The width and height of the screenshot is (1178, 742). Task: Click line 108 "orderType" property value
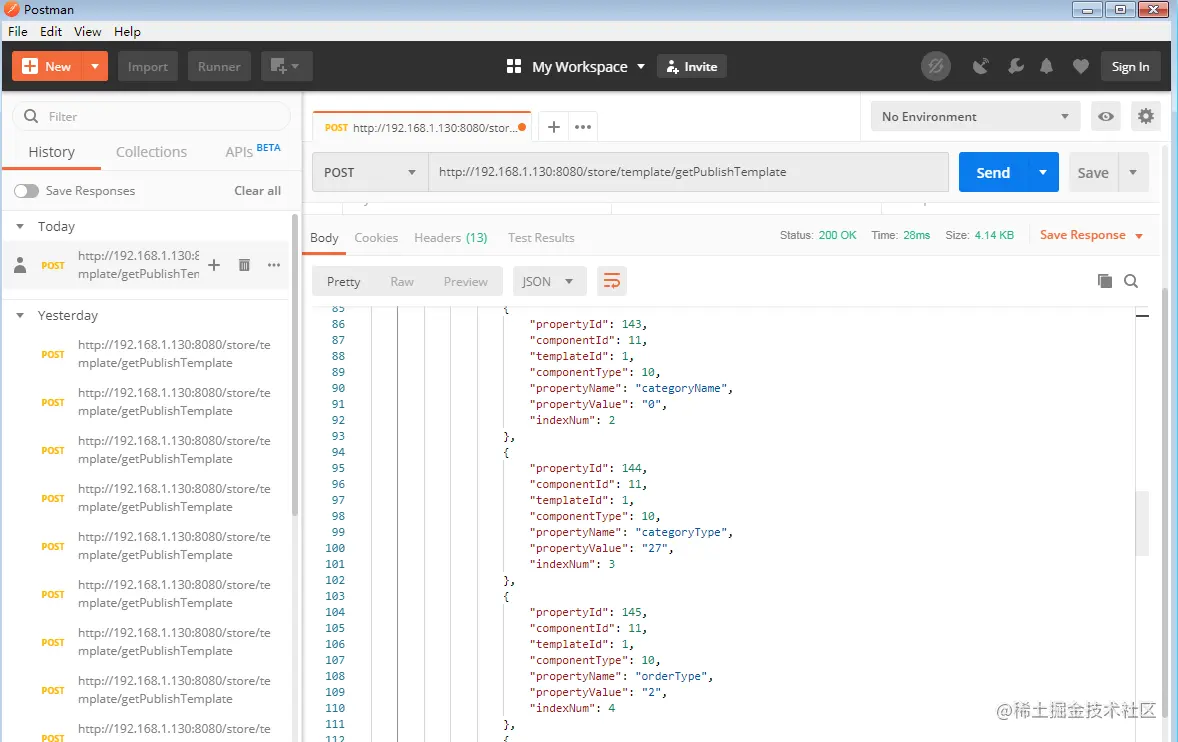(671, 676)
